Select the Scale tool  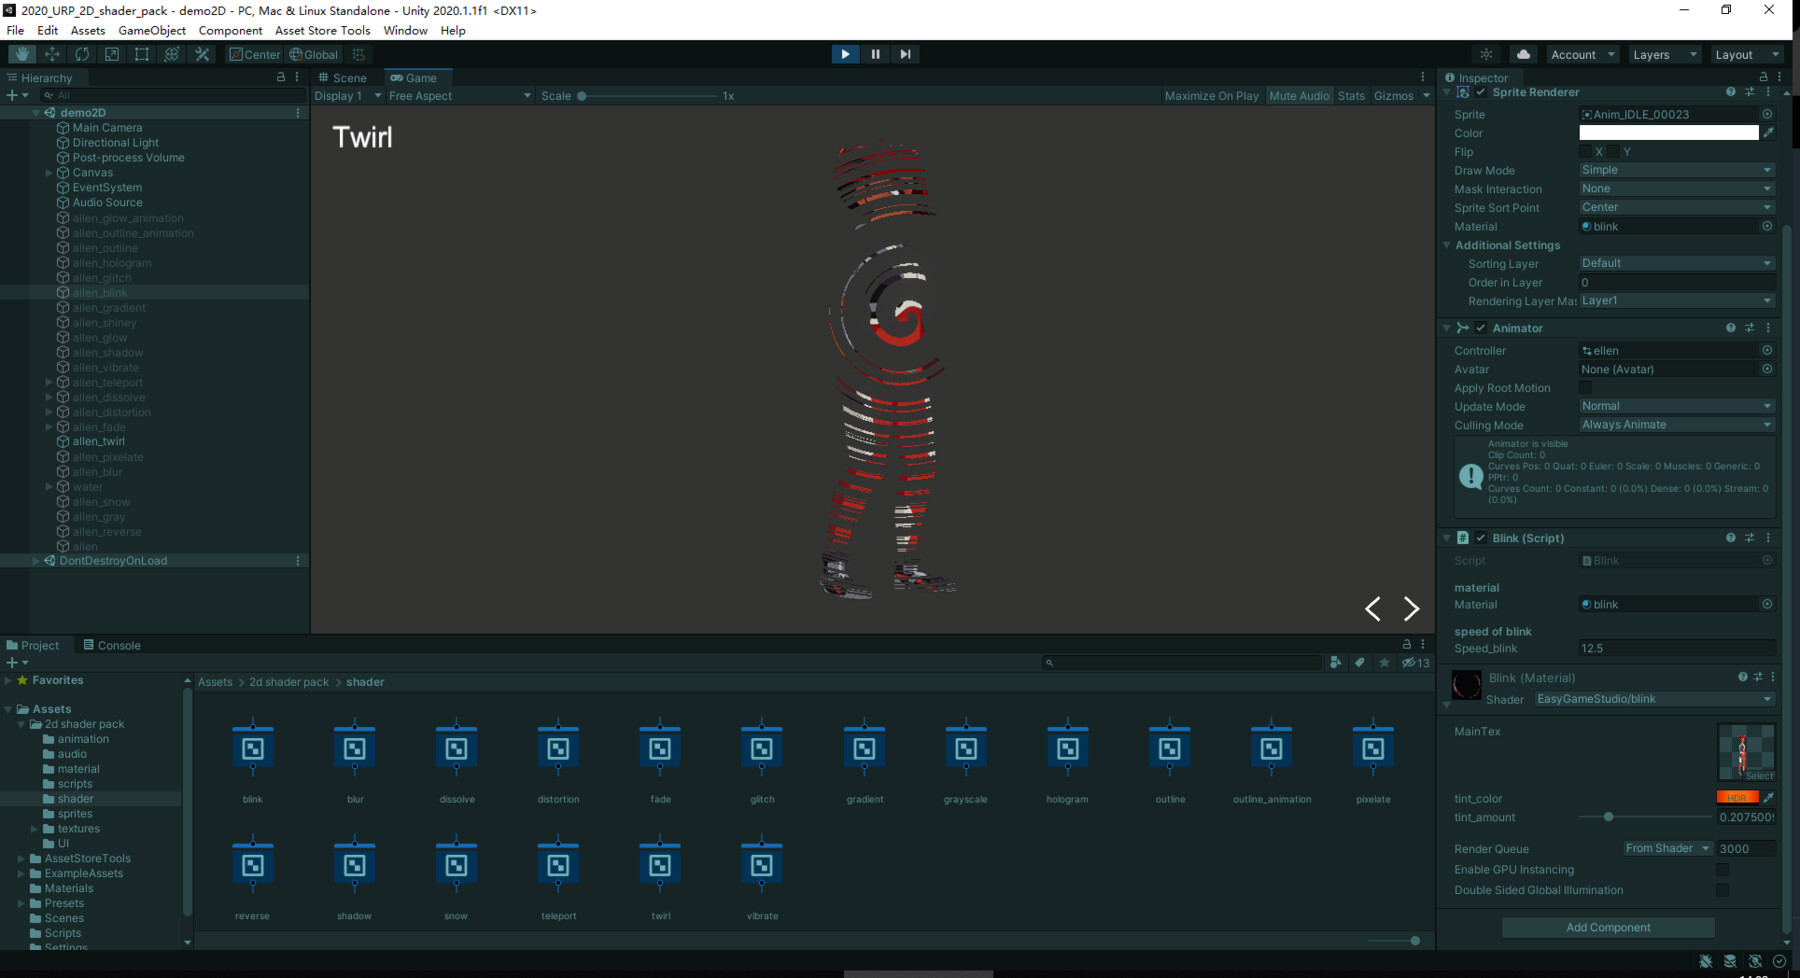112,54
